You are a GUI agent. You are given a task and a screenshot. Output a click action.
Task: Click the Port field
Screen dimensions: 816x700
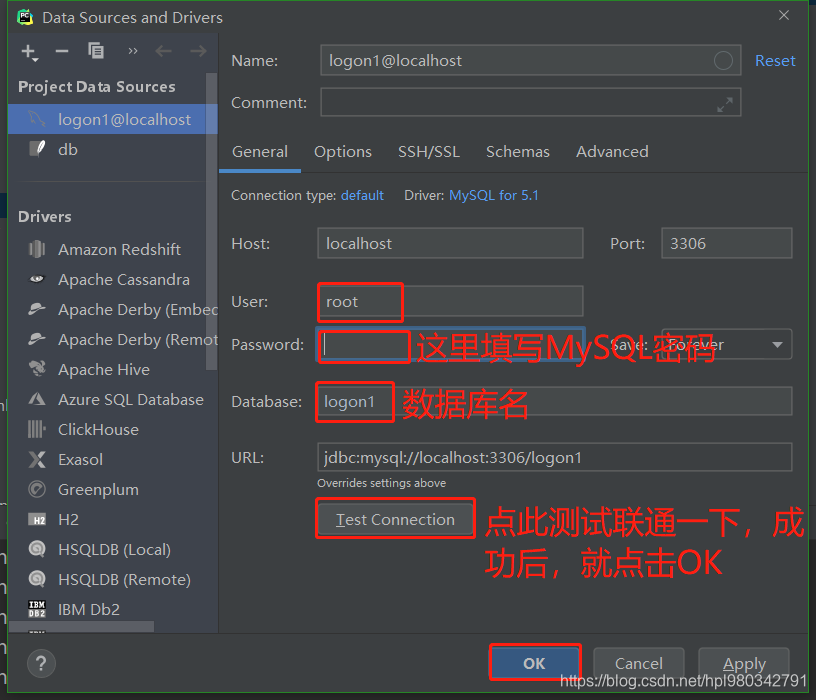[726, 243]
